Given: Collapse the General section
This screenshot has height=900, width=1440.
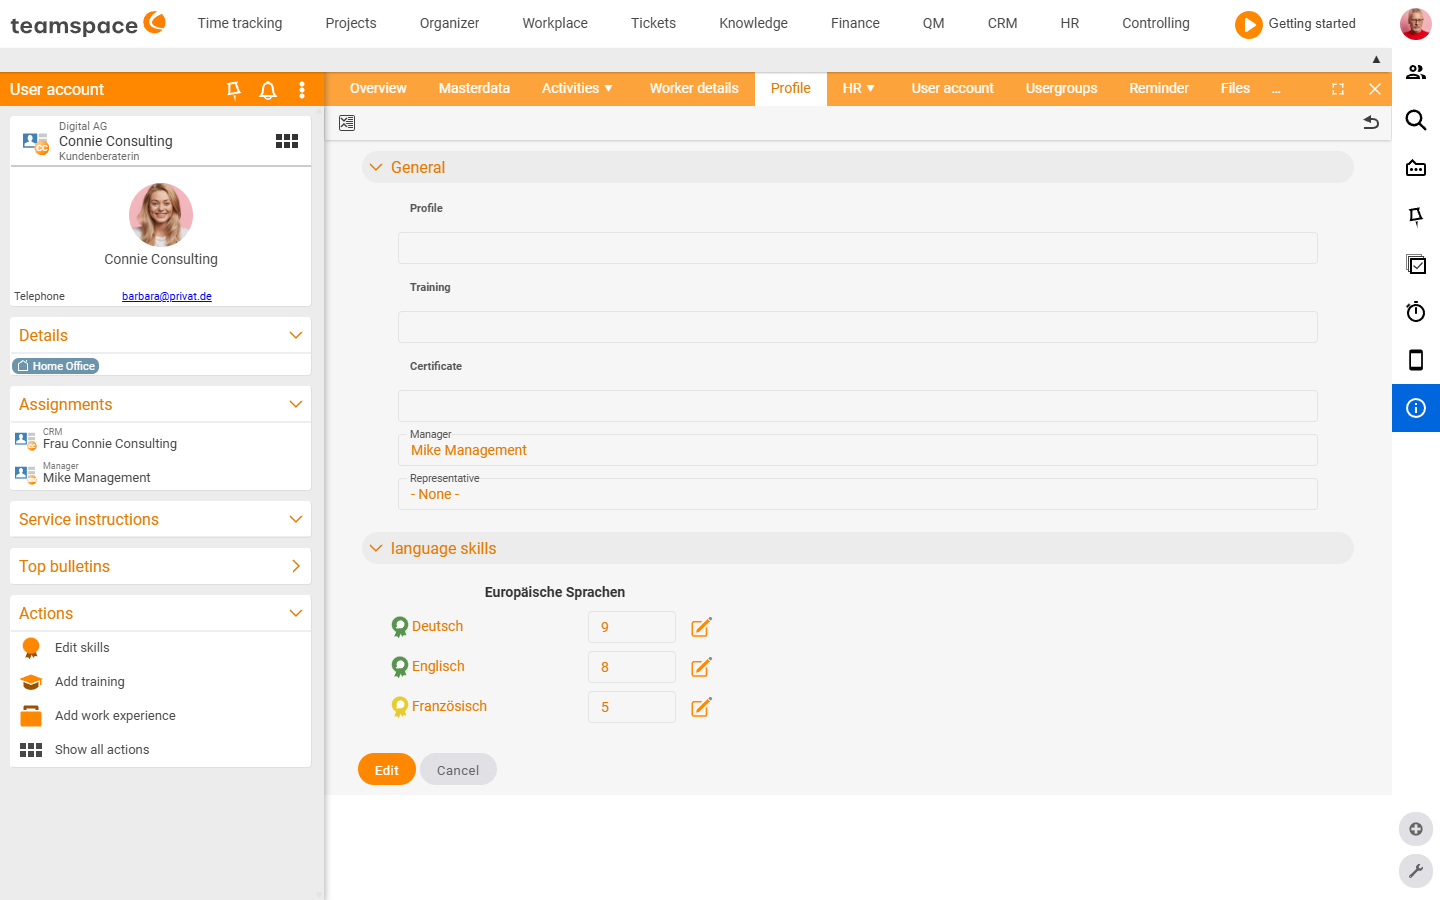Looking at the screenshot, I should click(x=376, y=167).
